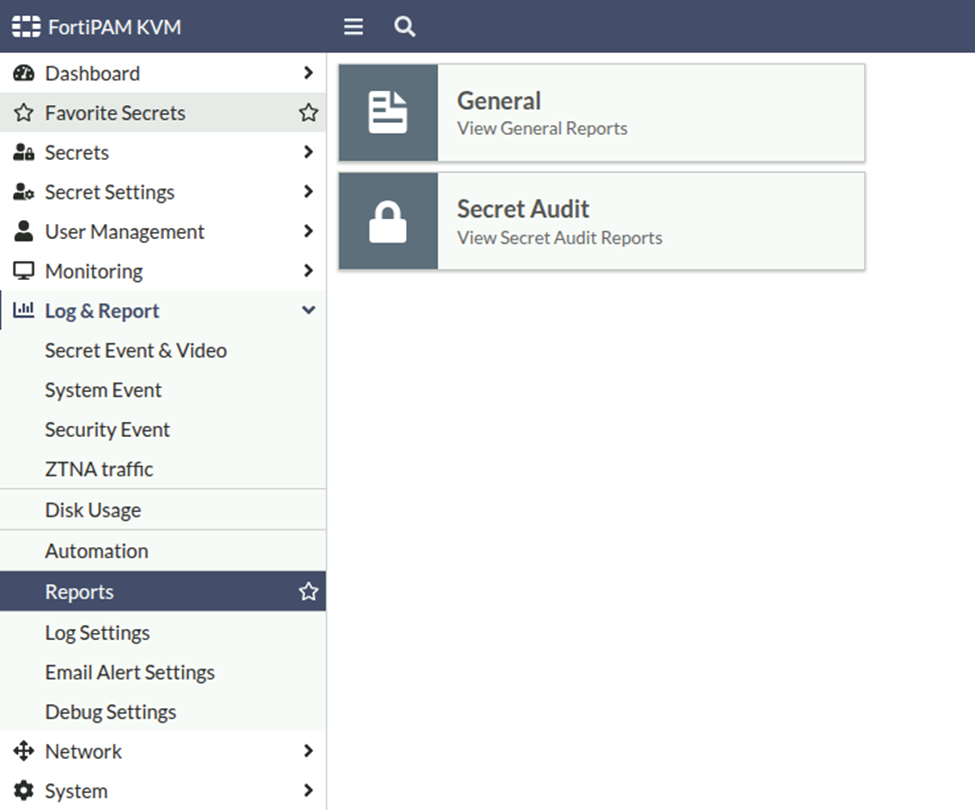Click the Secret Audit padlock icon
The width and height of the screenshot is (975, 810).
[x=388, y=221]
